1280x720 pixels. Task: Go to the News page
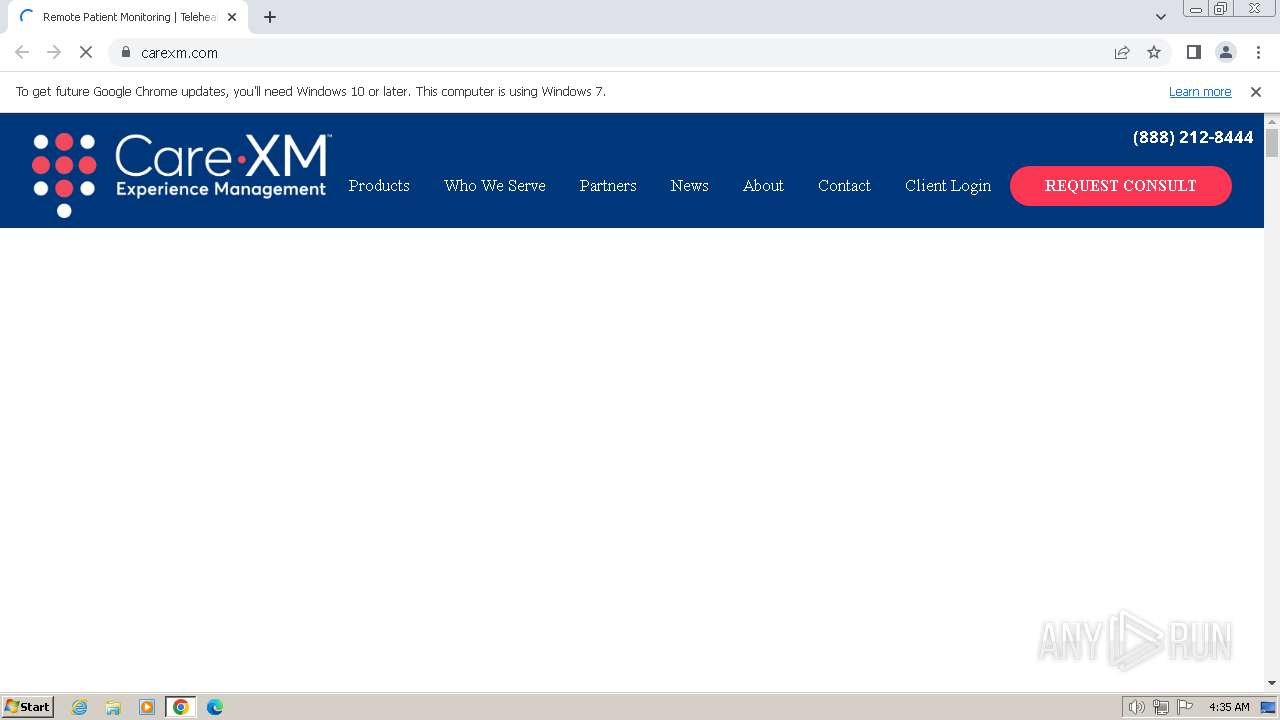click(x=690, y=186)
